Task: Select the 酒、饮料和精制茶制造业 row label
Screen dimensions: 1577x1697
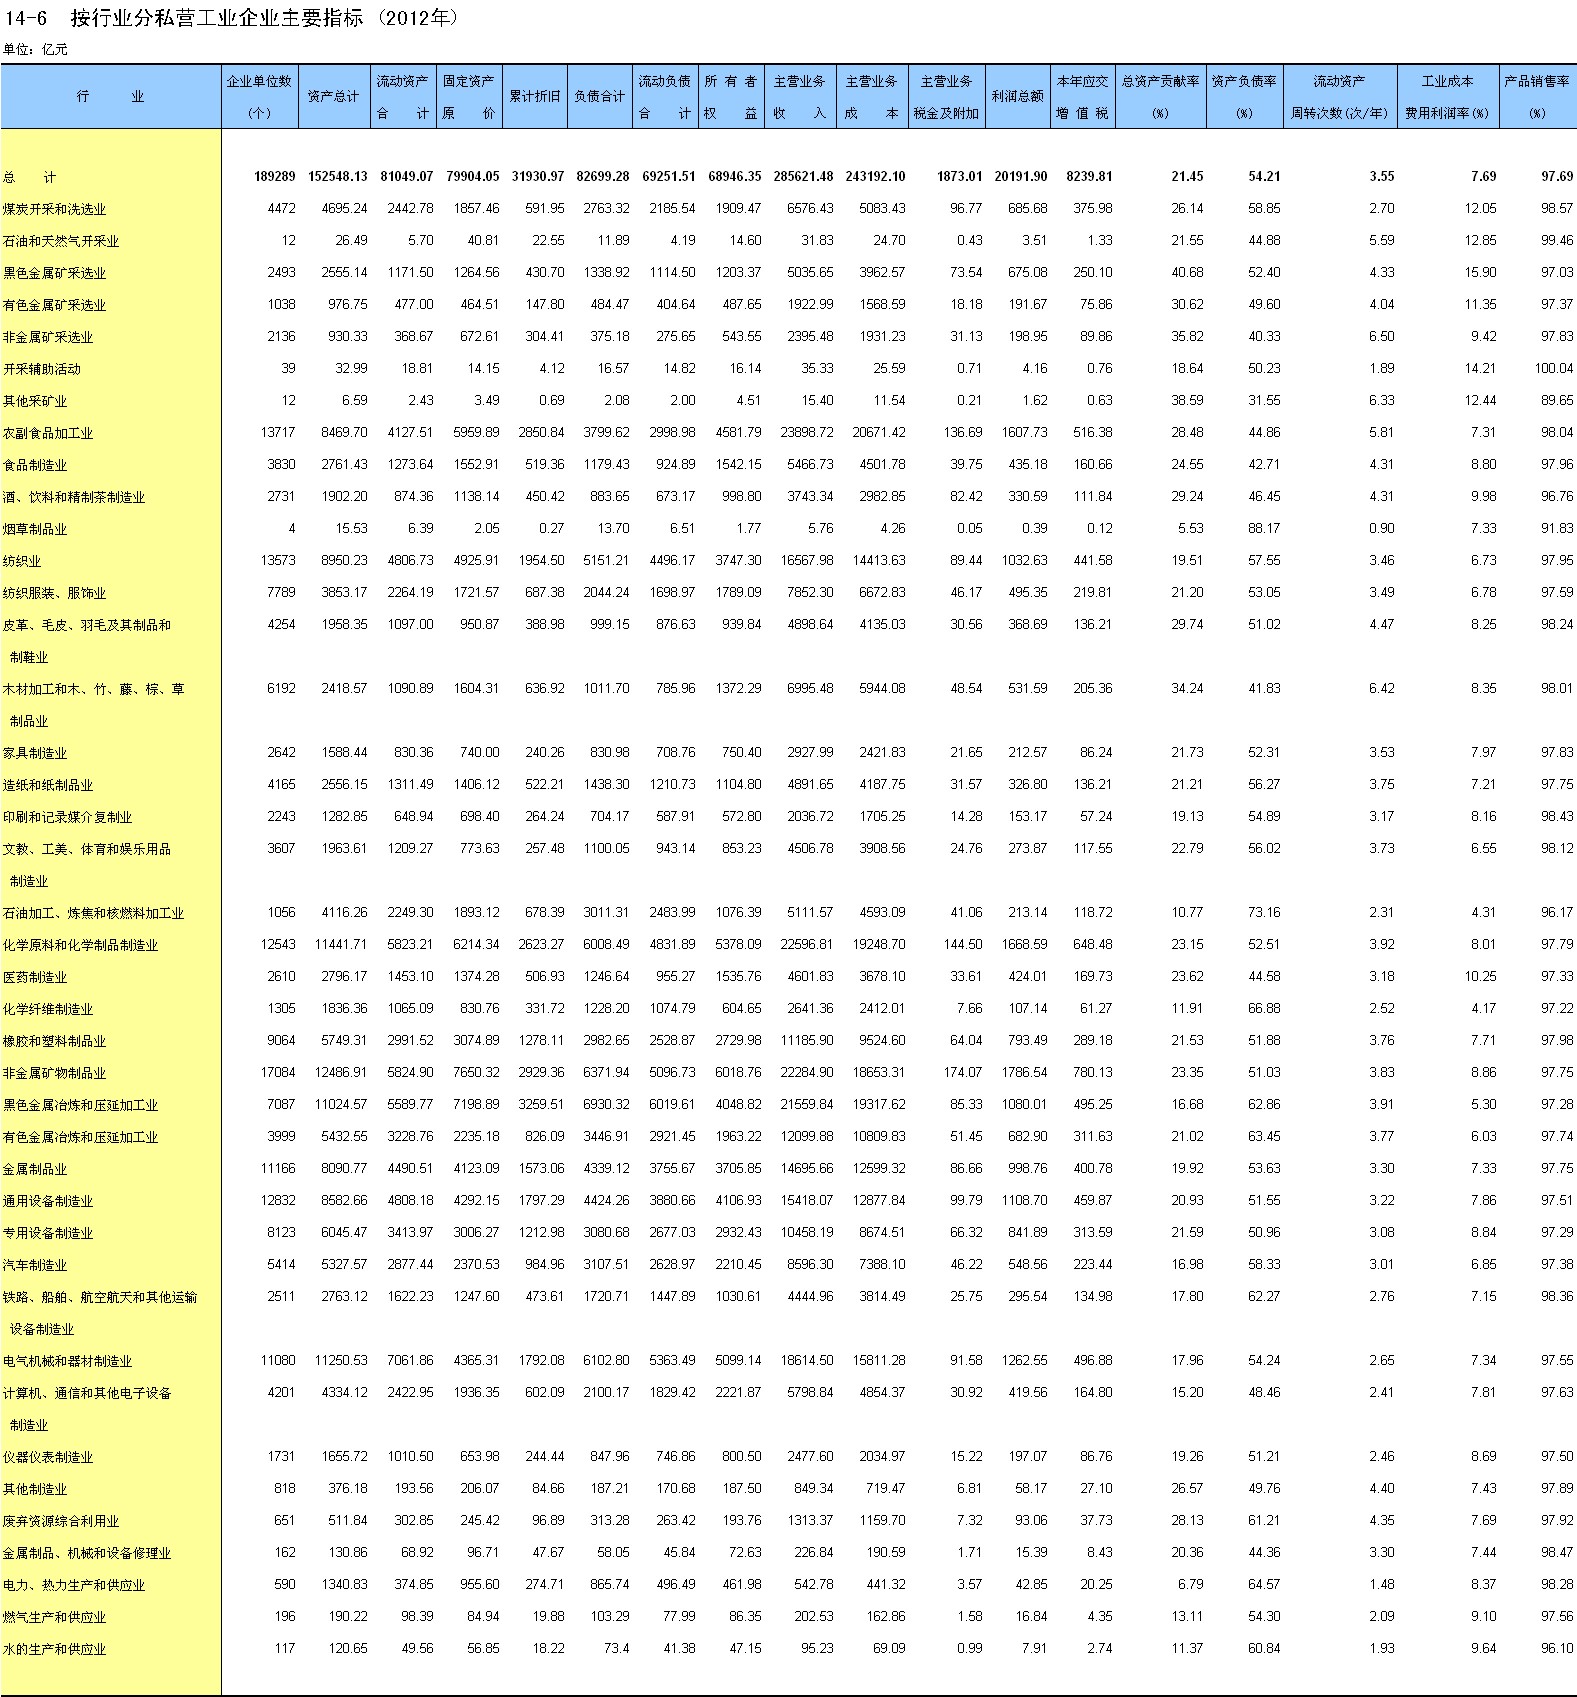Action: pos(74,497)
